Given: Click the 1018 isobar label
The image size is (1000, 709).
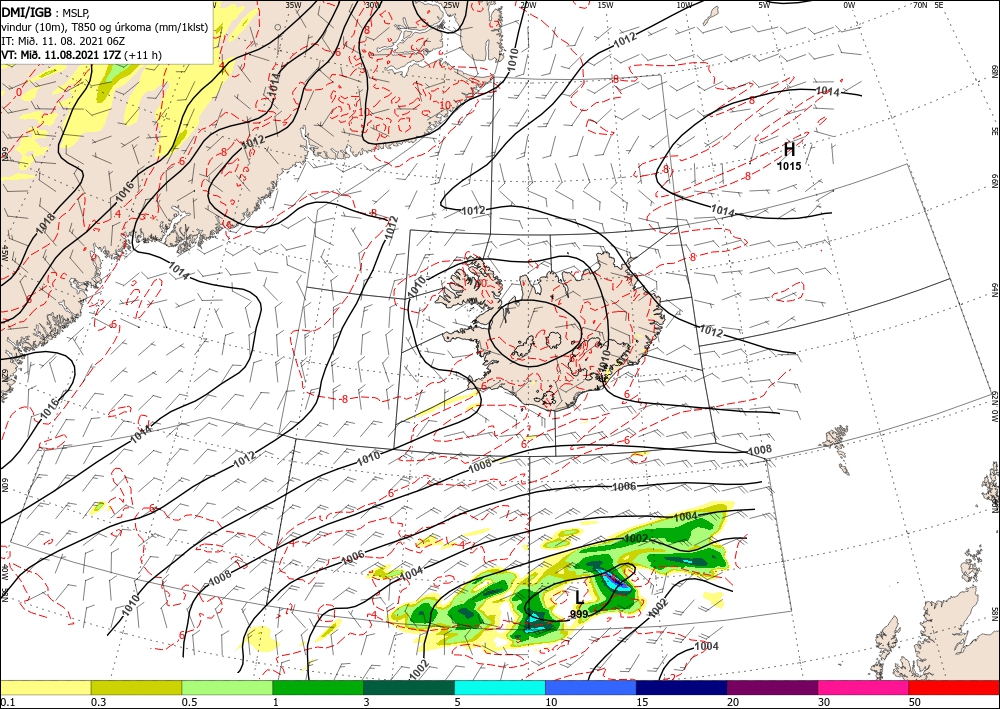Looking at the screenshot, I should tap(47, 223).
